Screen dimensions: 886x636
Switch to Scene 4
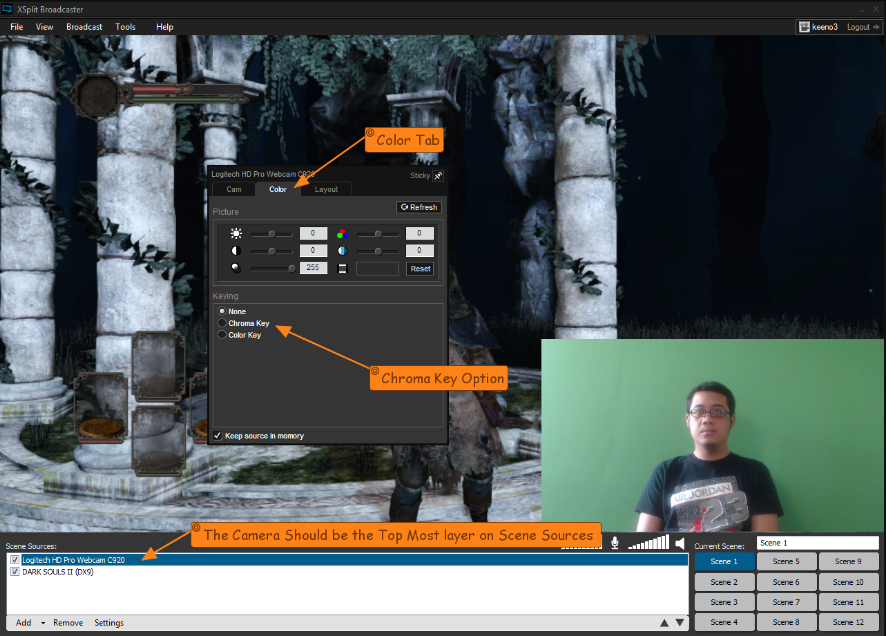click(x=724, y=622)
